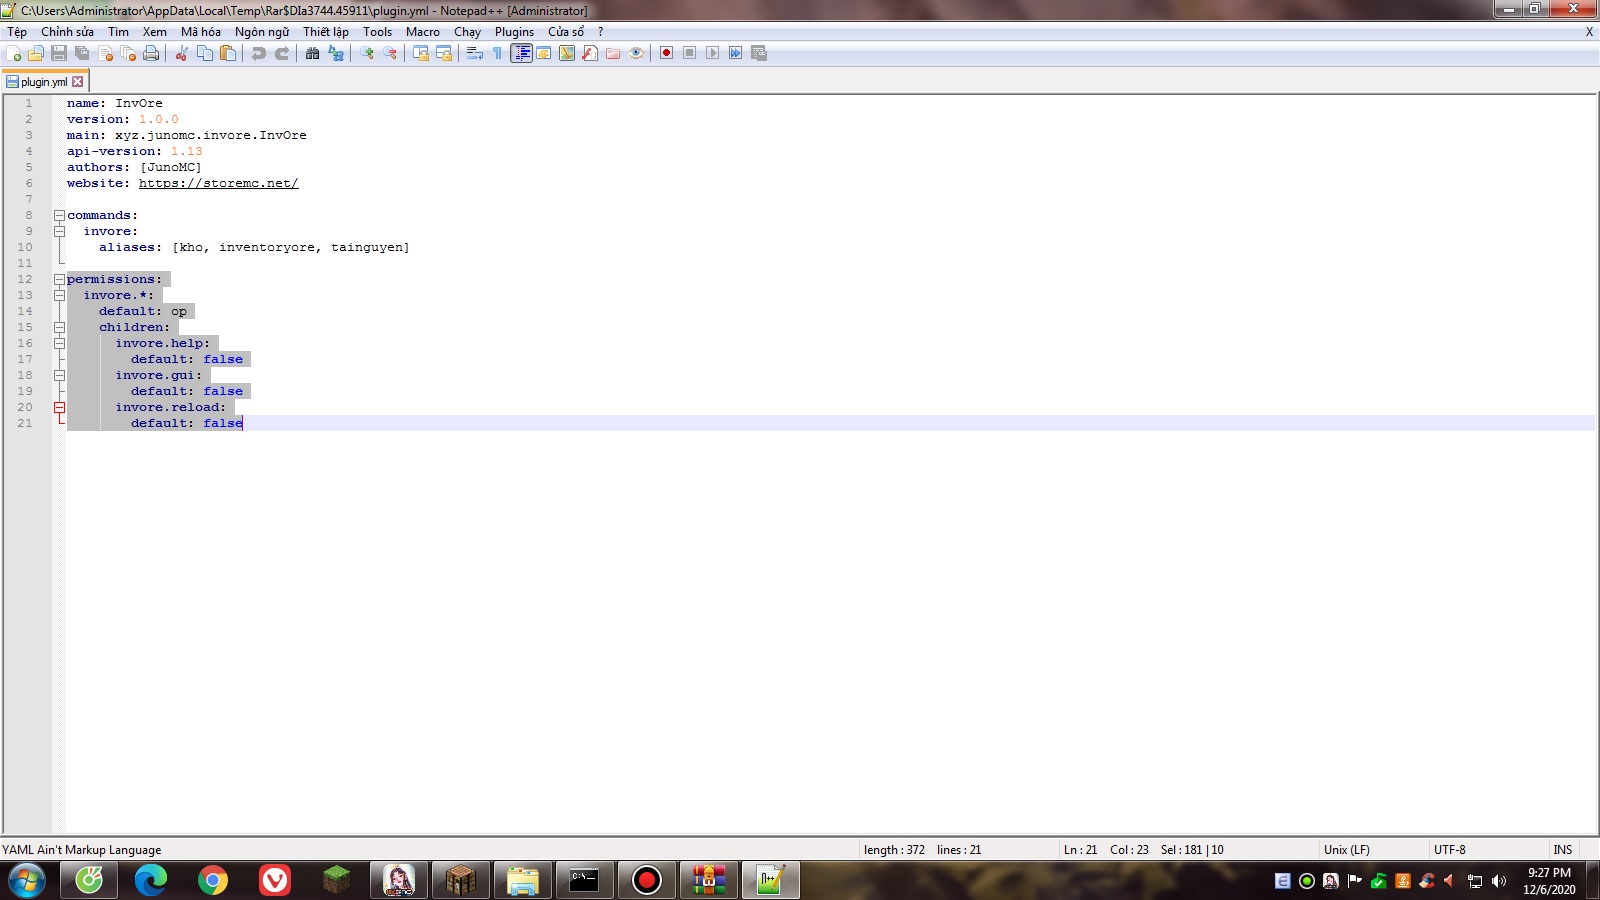Redo the last undone edit
Image resolution: width=1600 pixels, height=900 pixels.
pyautogui.click(x=282, y=53)
